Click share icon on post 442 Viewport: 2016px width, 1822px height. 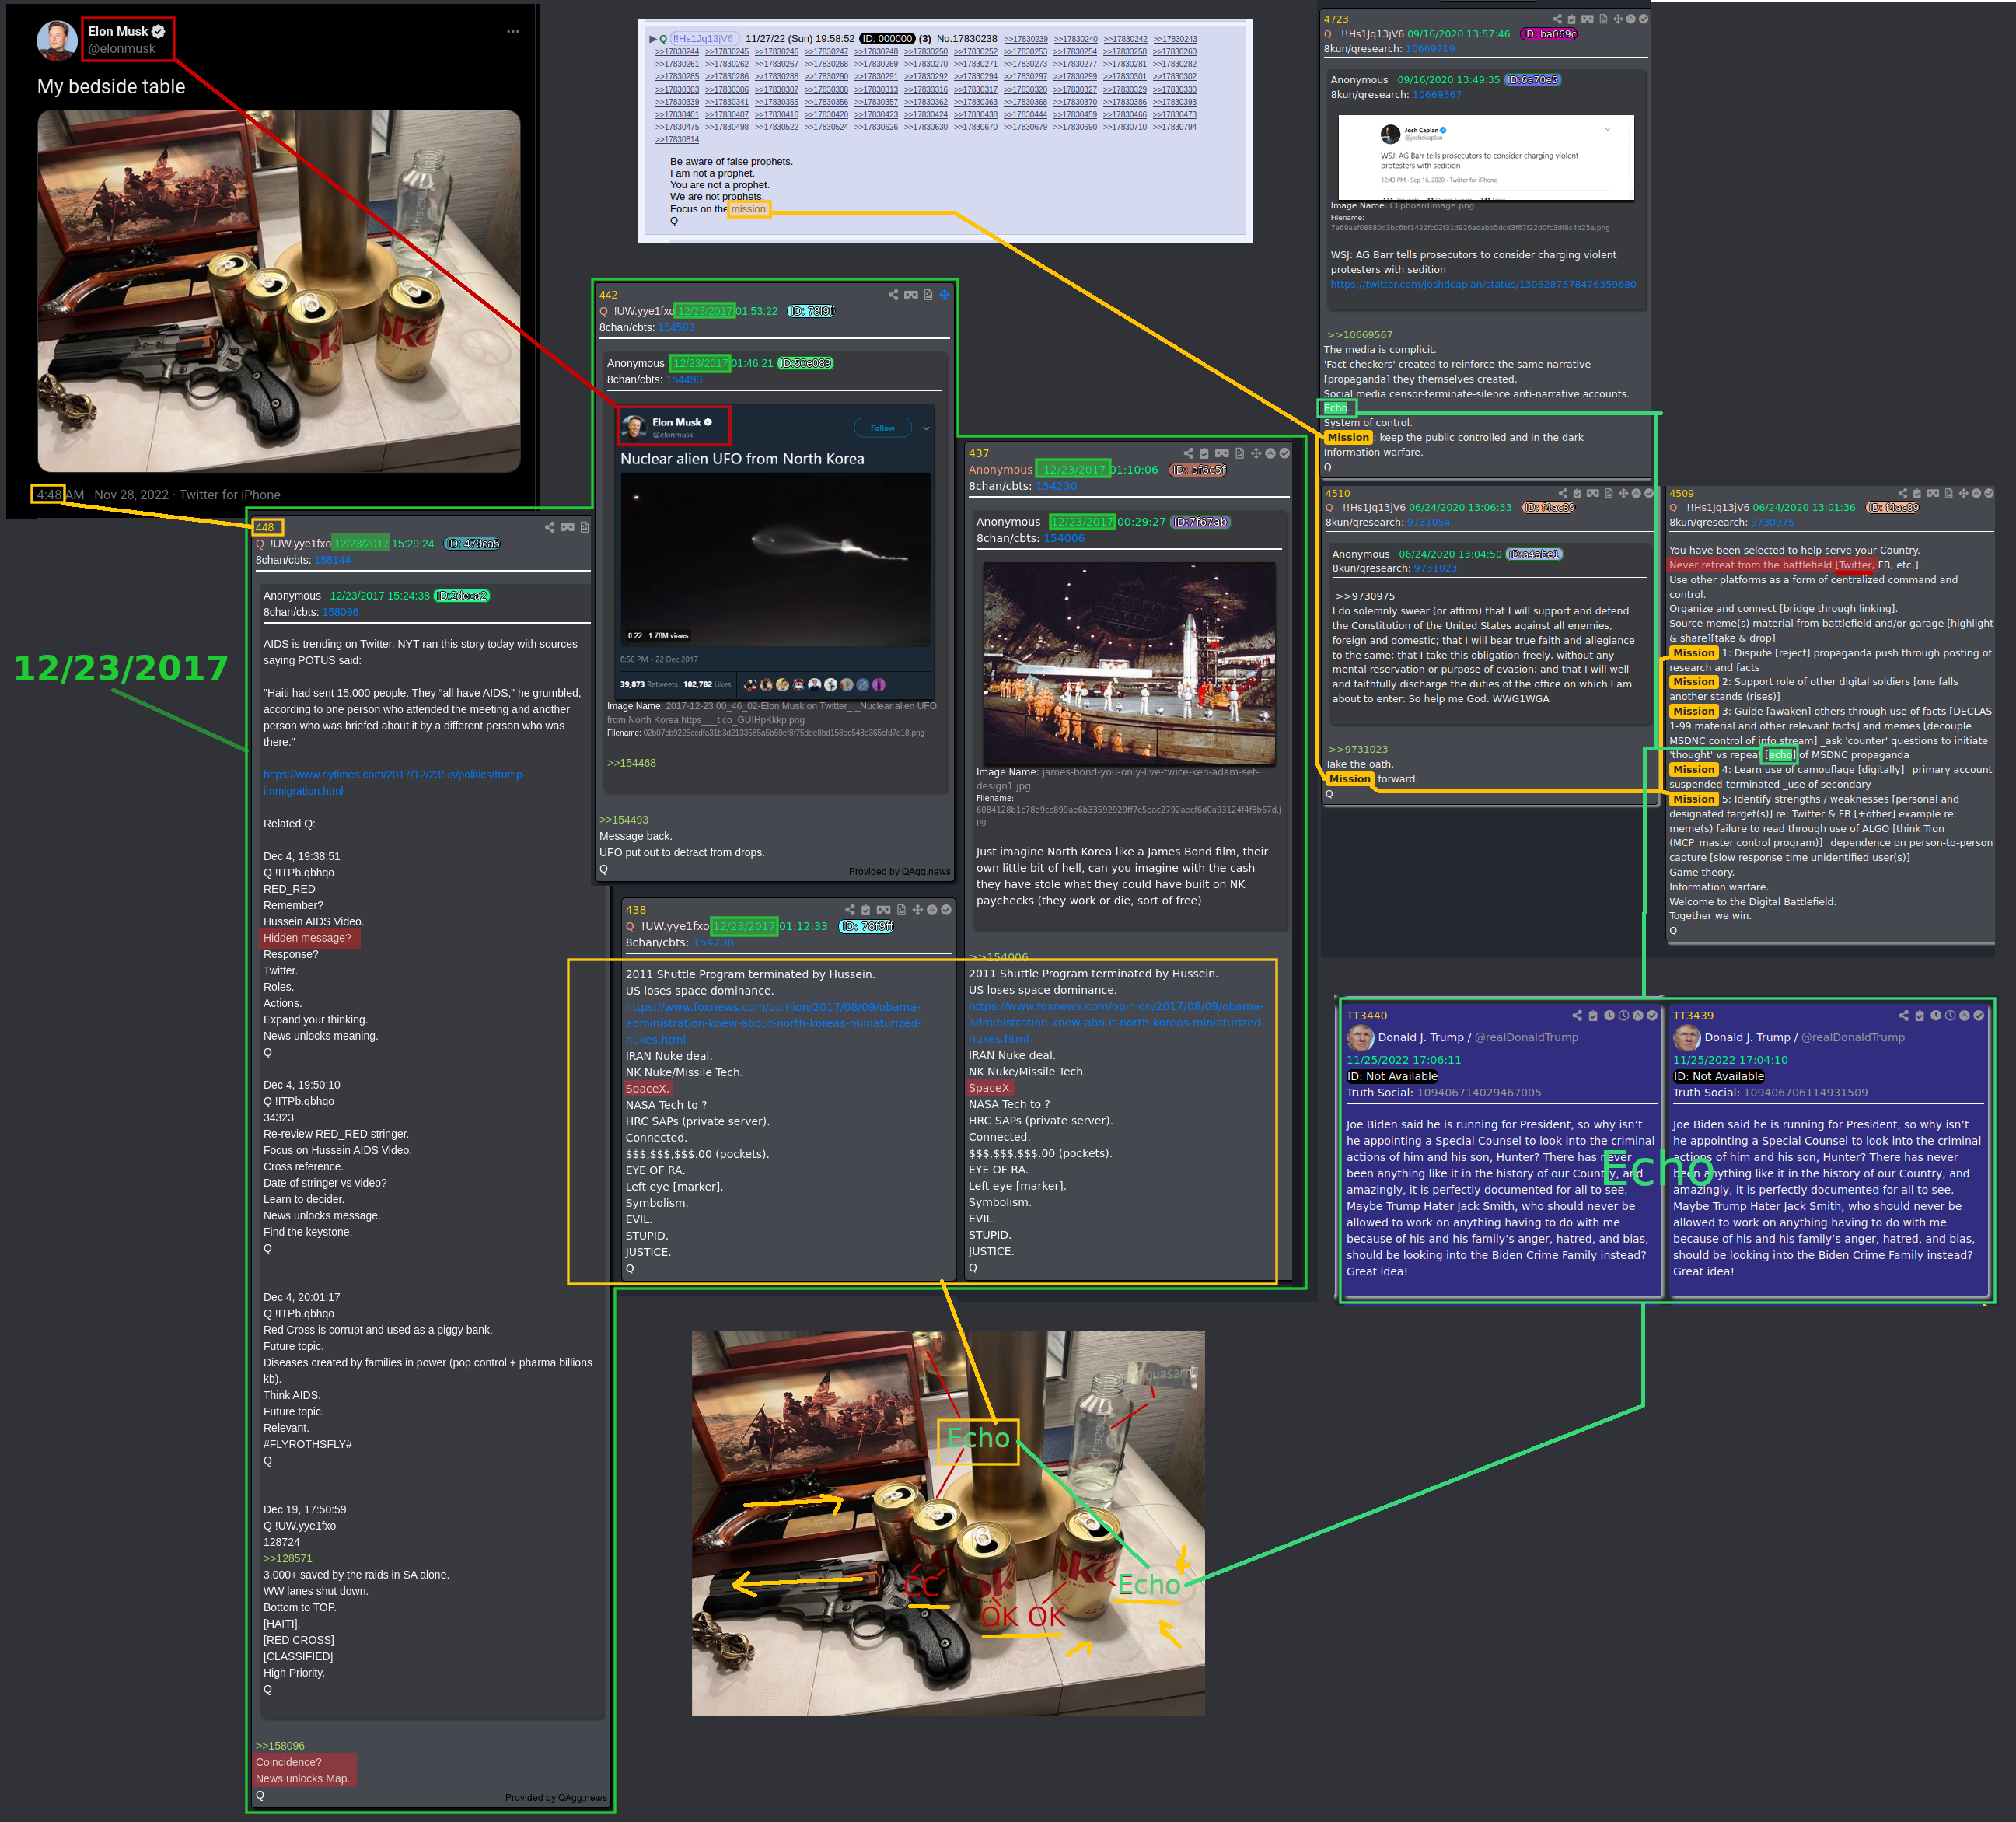(x=893, y=295)
